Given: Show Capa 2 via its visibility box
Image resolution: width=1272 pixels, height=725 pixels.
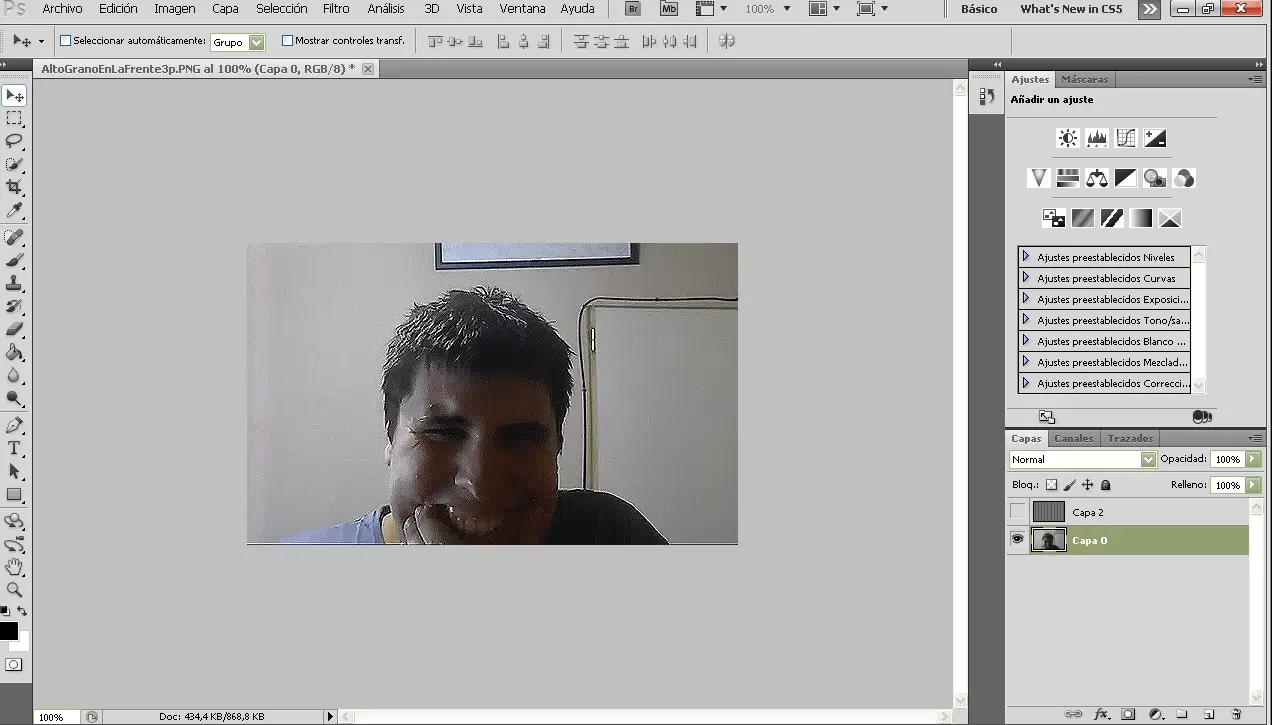Looking at the screenshot, I should point(1018,512).
